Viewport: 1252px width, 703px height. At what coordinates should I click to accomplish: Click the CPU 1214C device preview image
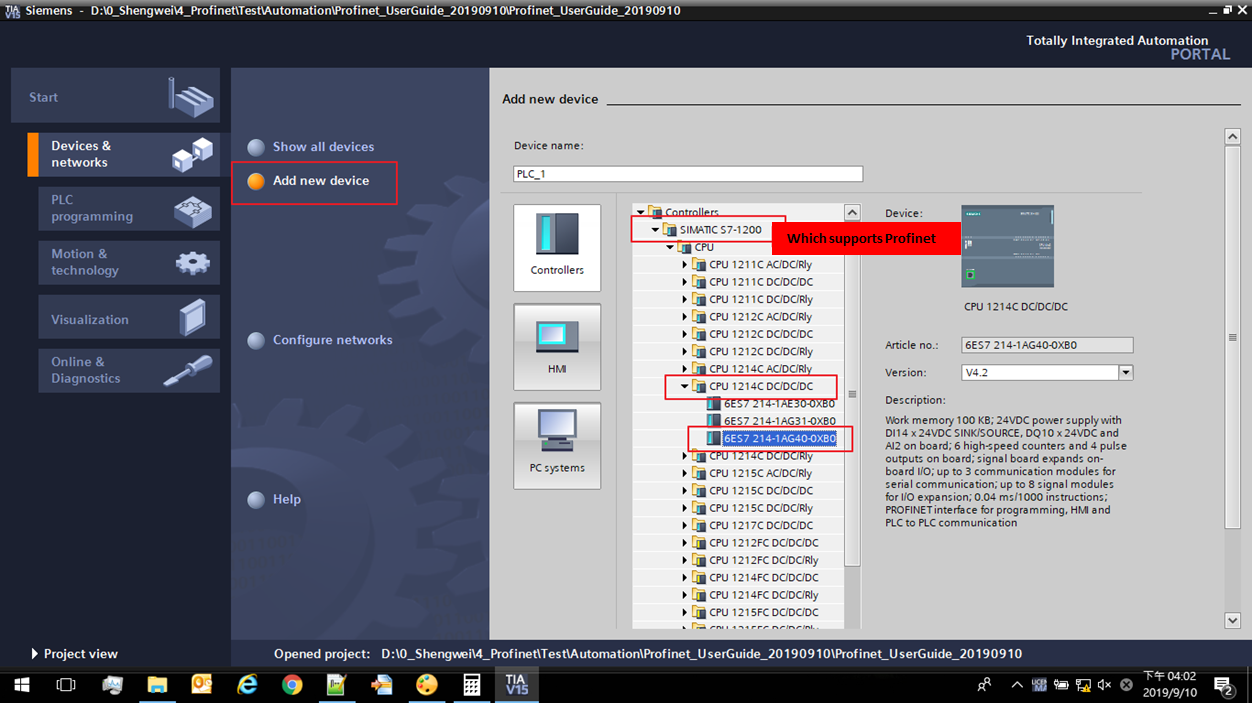pos(1007,246)
